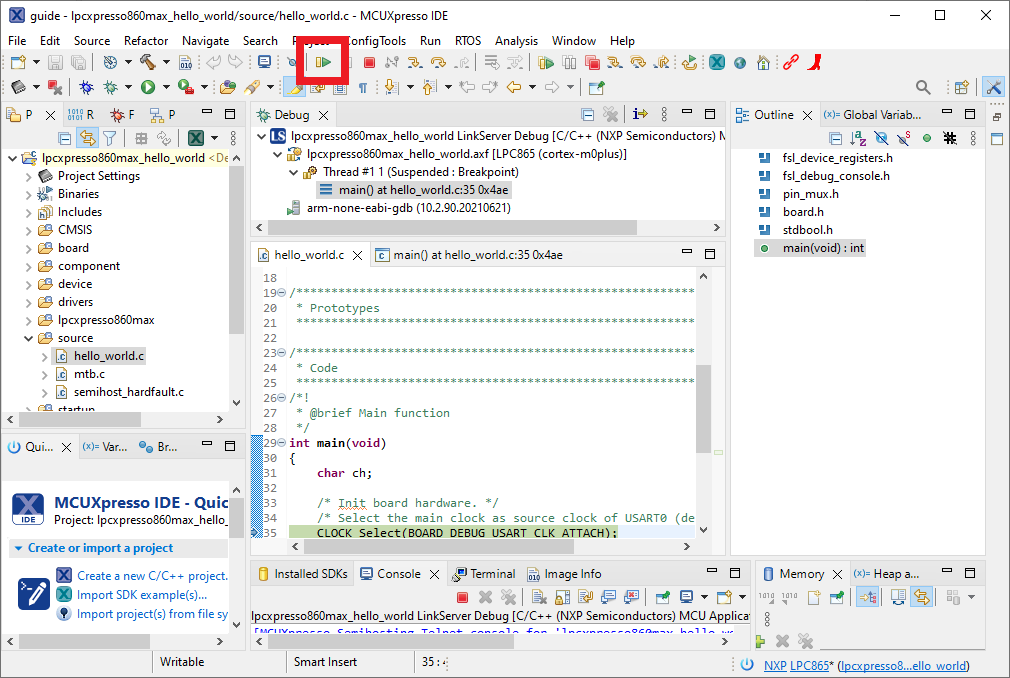
Task: Toggle Show Whitespace Characters pilcrow button
Action: tap(362, 88)
